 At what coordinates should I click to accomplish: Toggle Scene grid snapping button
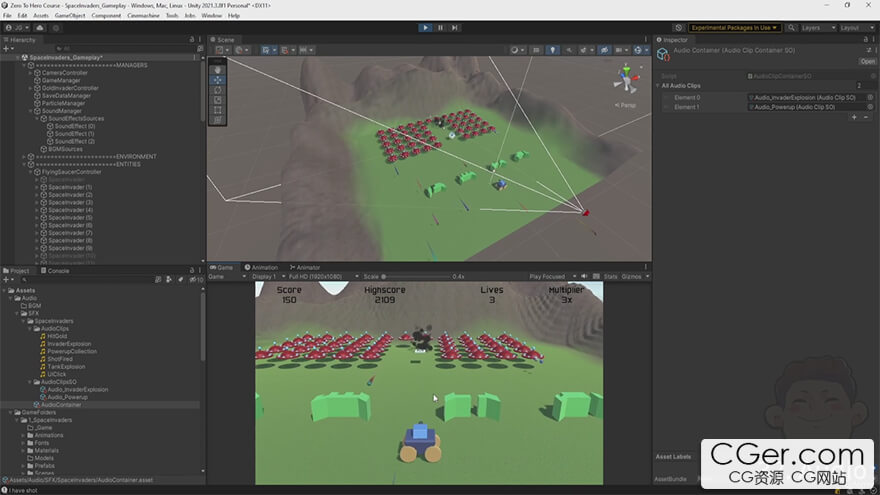click(x=287, y=50)
